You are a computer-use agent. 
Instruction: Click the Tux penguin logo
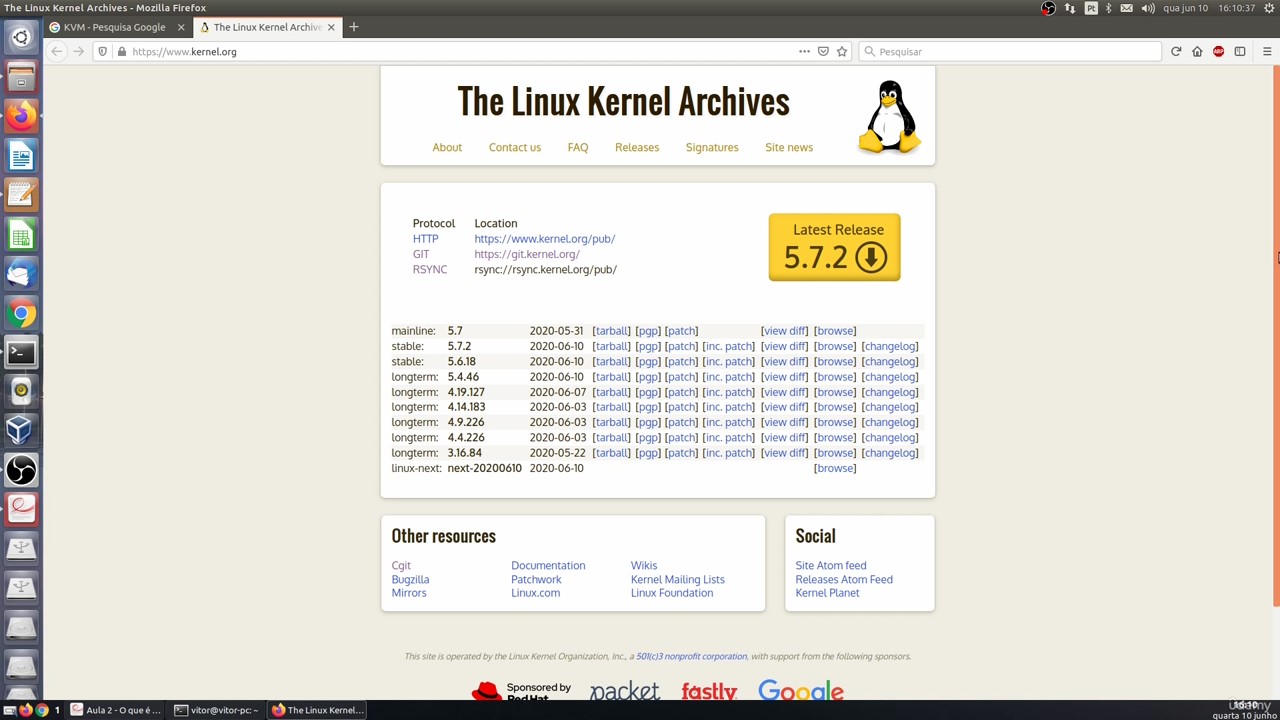coord(889,117)
